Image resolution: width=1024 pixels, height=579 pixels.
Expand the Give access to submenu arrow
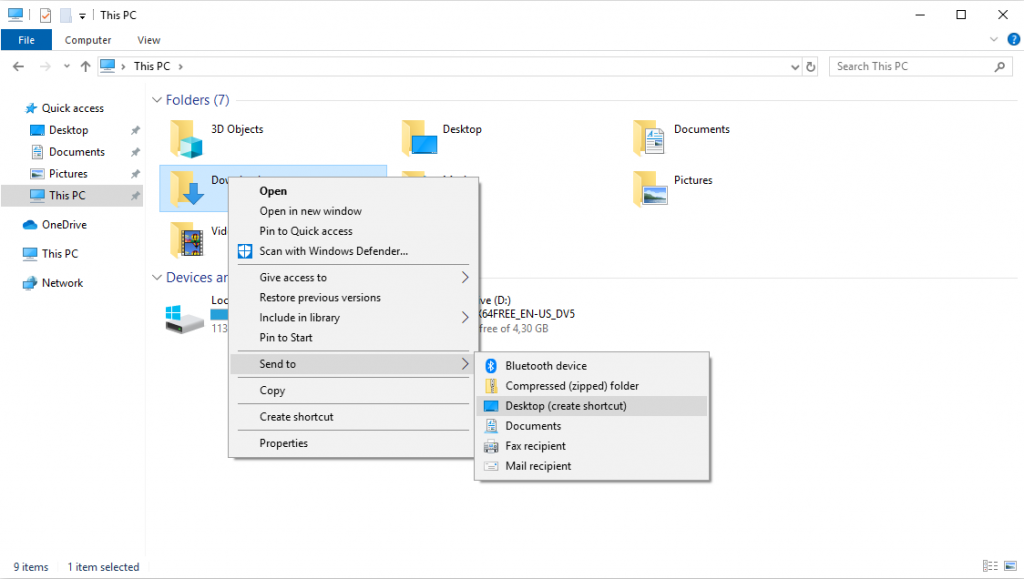465,277
